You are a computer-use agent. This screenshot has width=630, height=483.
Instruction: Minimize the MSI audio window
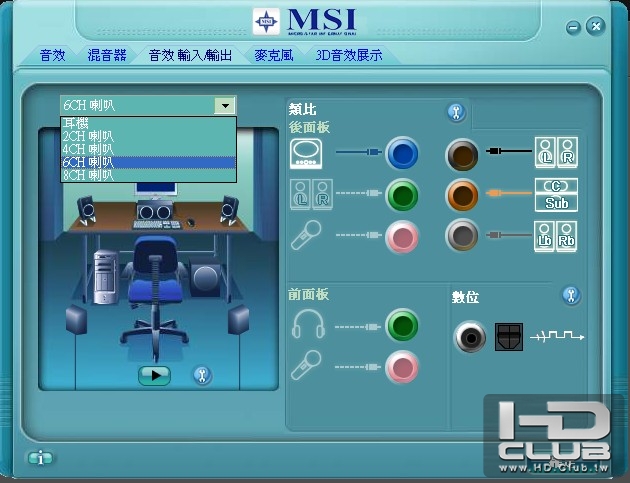tap(573, 27)
